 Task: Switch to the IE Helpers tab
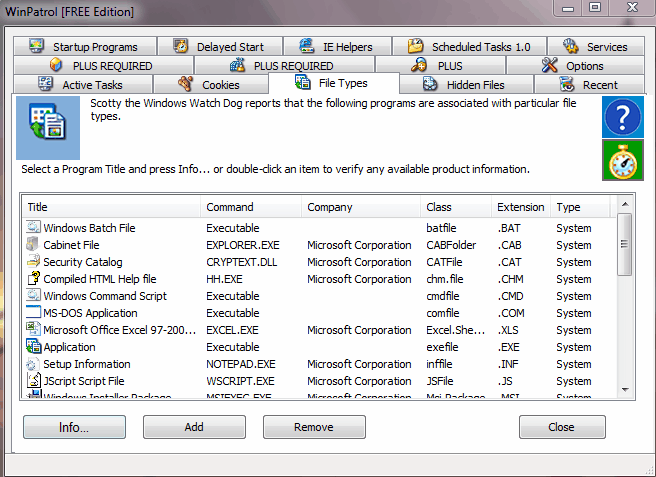[x=338, y=46]
